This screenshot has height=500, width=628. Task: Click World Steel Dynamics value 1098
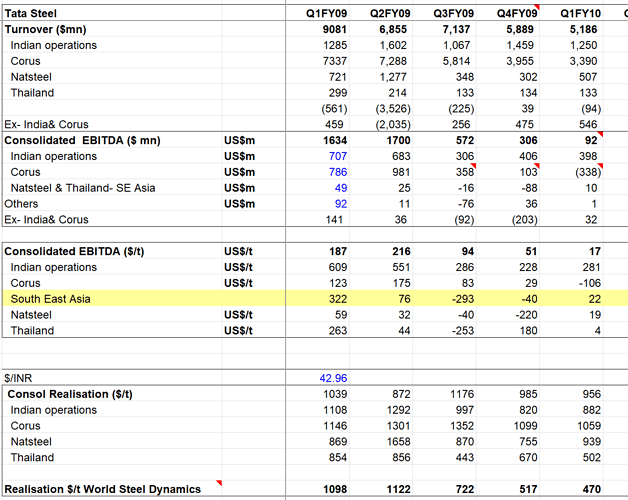point(335,489)
